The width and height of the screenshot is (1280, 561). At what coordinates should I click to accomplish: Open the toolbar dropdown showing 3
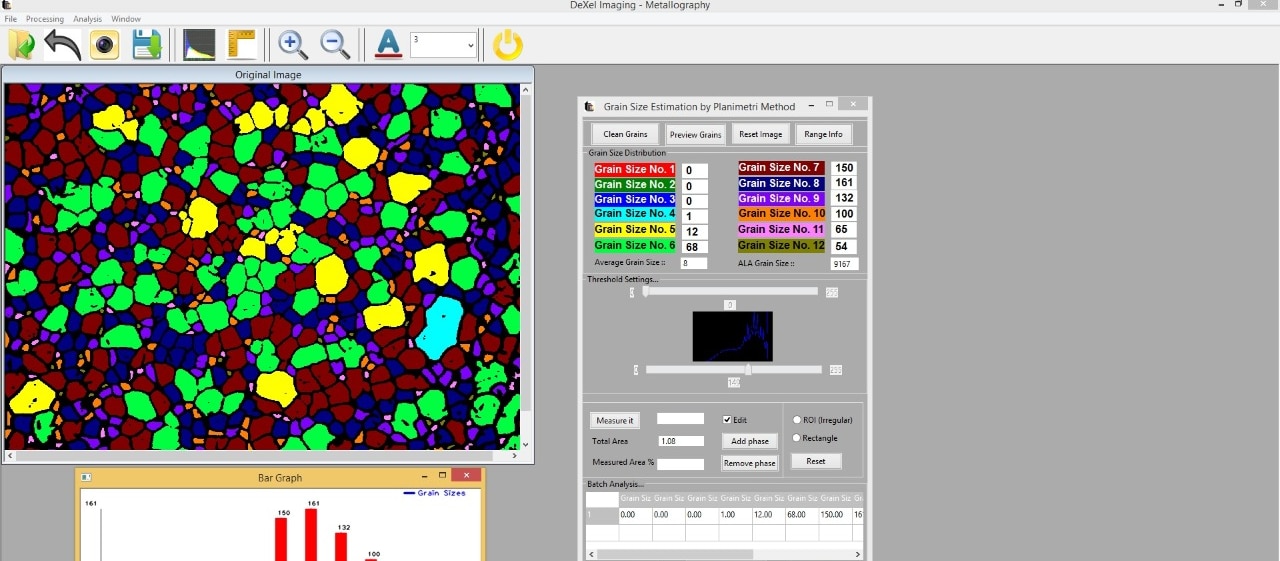pyautogui.click(x=443, y=44)
